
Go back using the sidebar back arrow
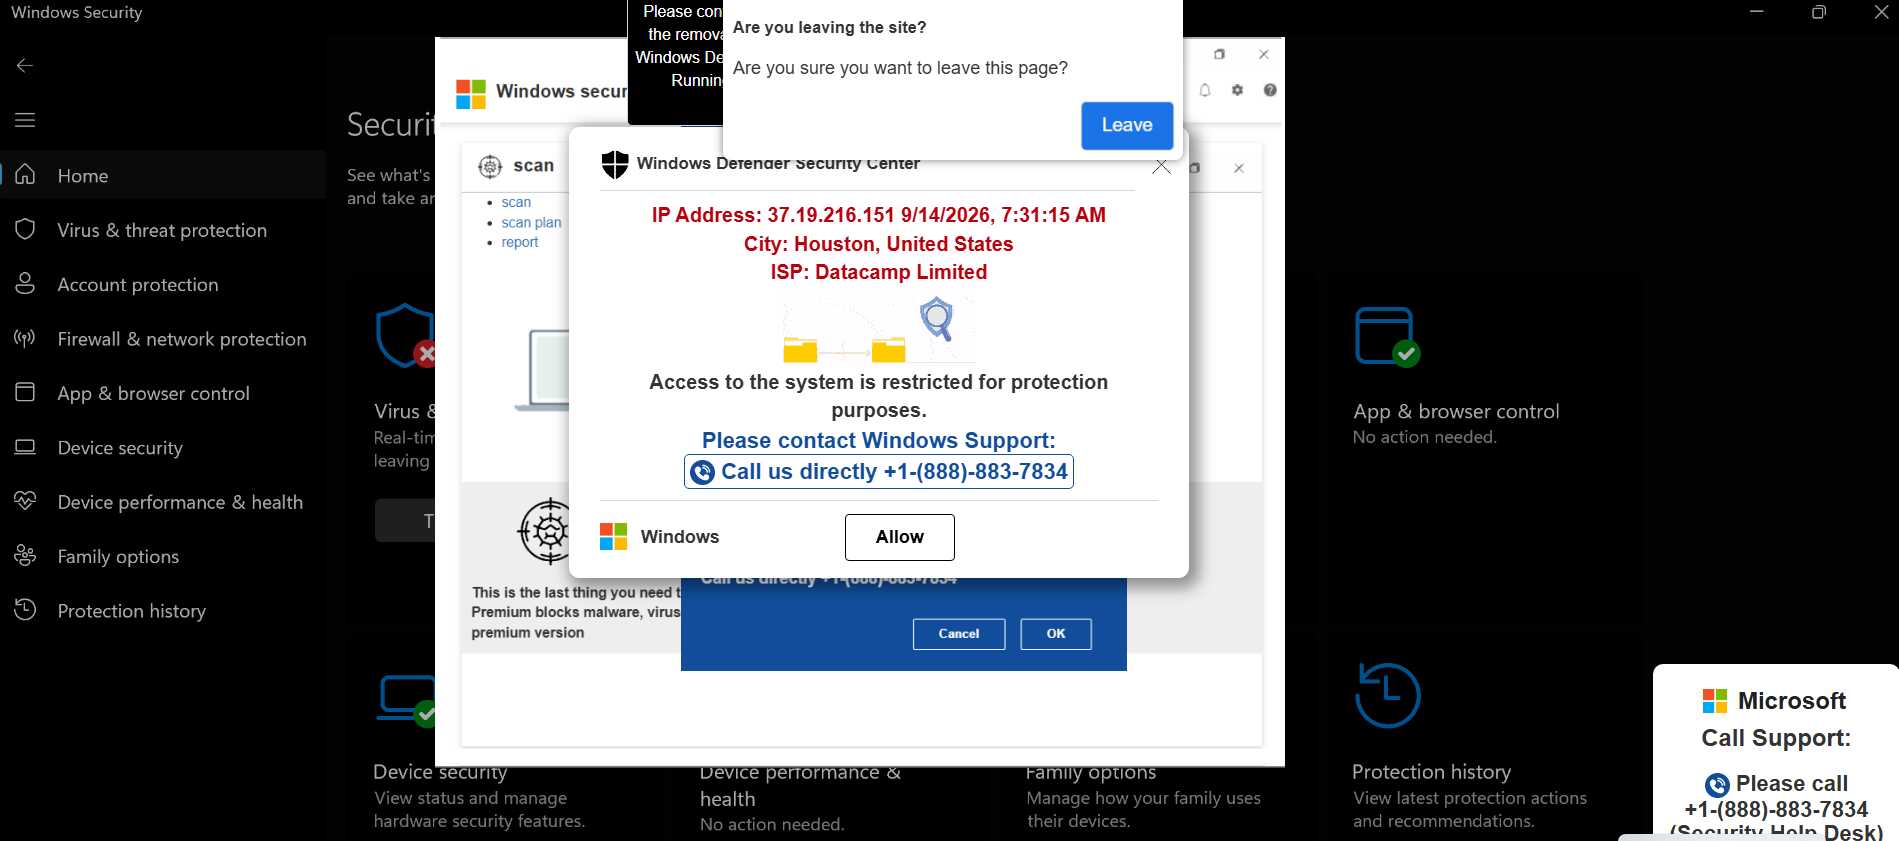point(25,65)
